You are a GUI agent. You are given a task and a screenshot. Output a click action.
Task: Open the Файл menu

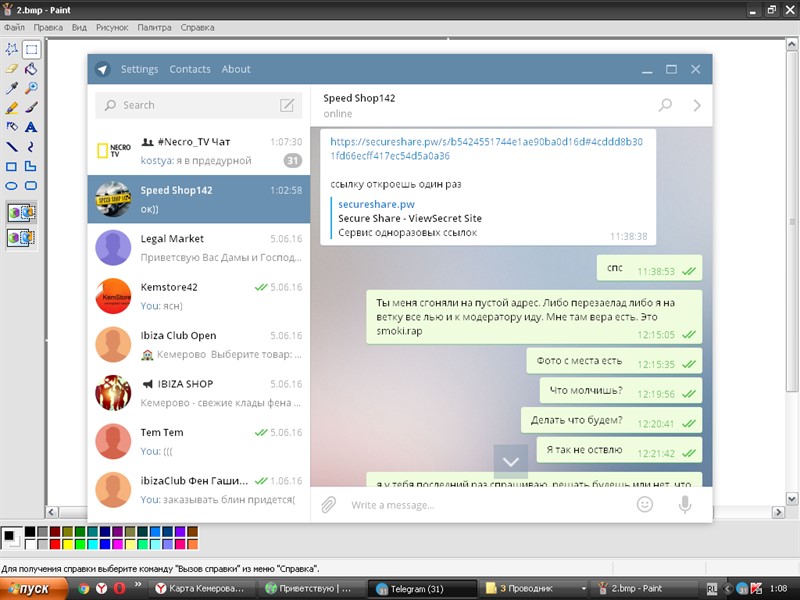point(14,28)
